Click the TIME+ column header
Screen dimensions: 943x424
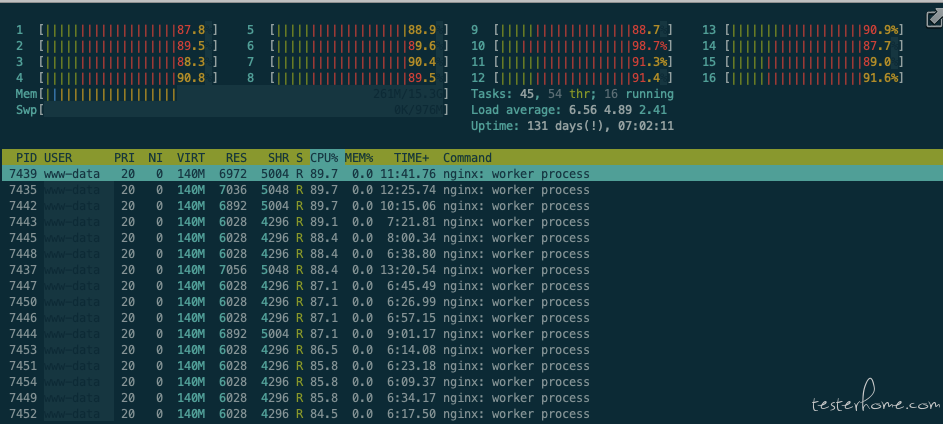click(411, 158)
